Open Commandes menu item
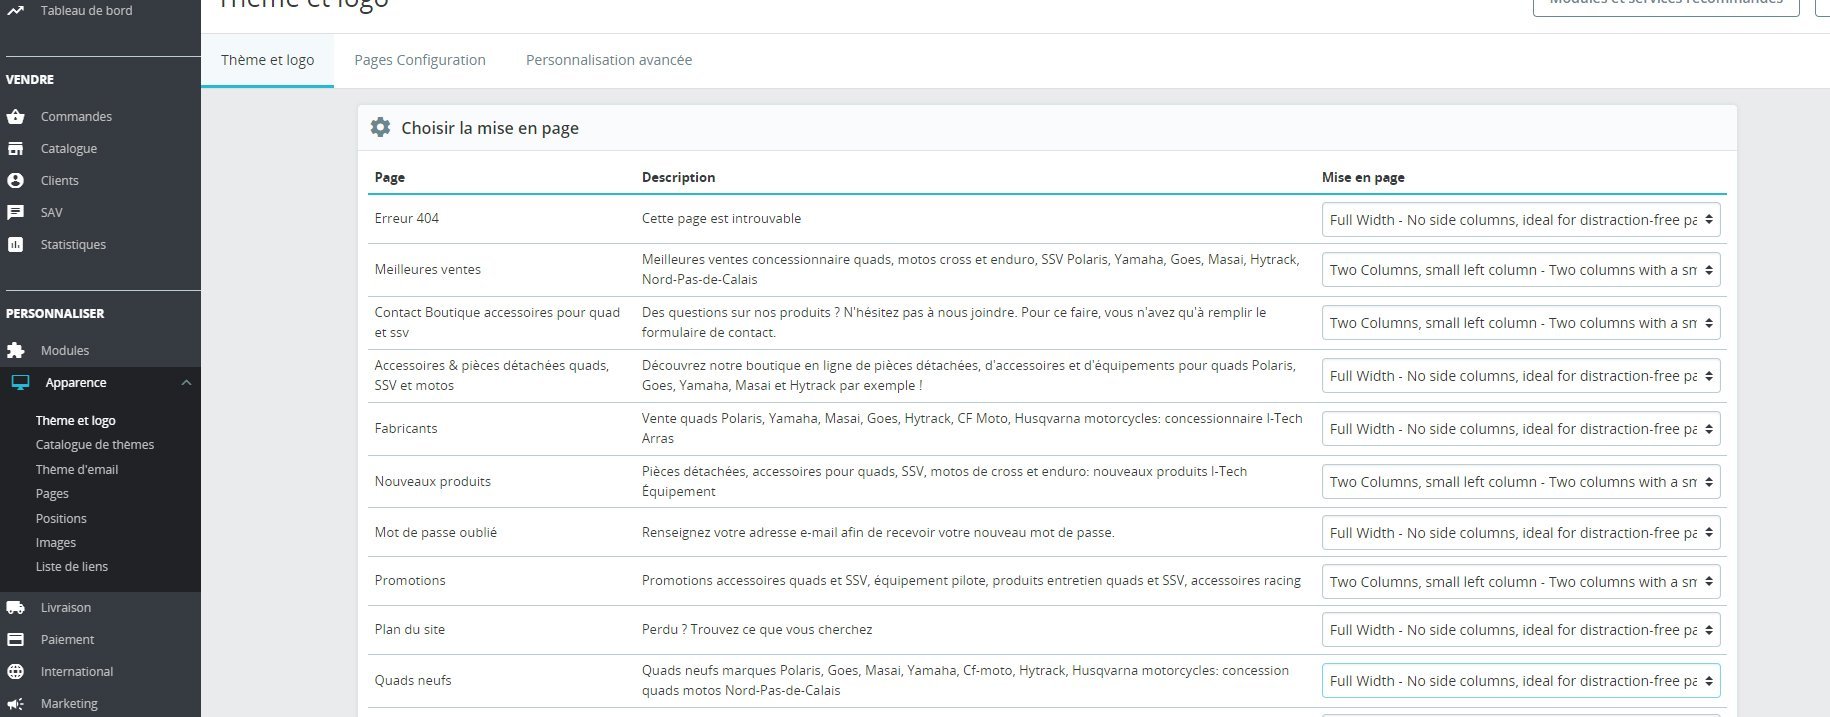 [76, 117]
